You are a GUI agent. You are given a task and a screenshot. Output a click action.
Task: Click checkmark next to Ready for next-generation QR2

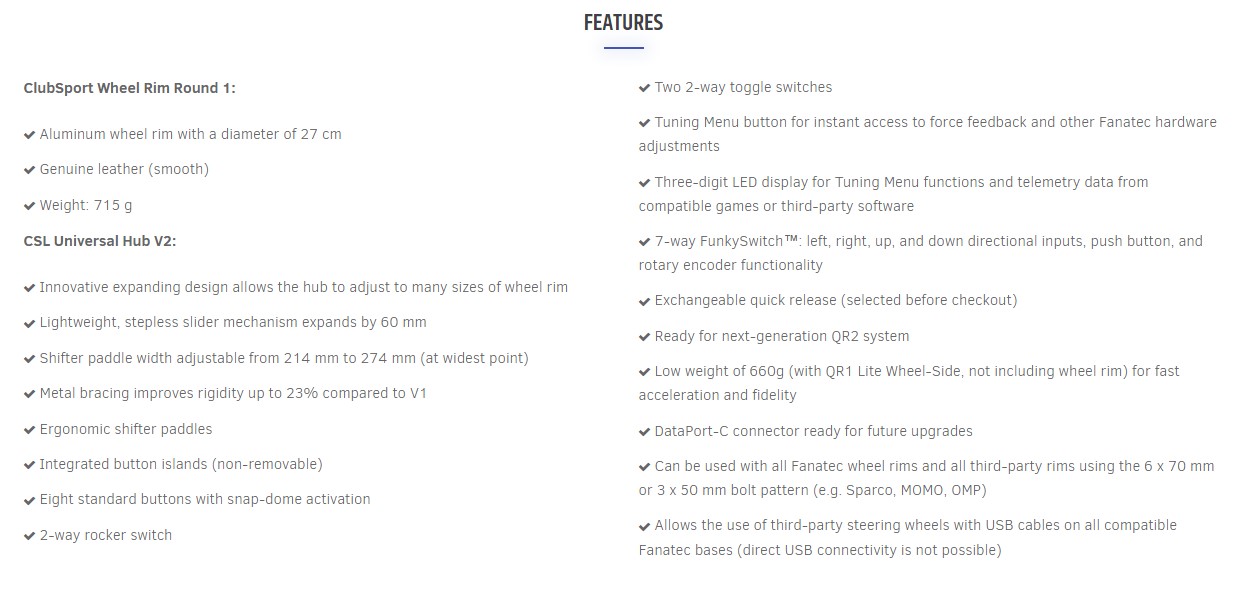[x=645, y=337]
